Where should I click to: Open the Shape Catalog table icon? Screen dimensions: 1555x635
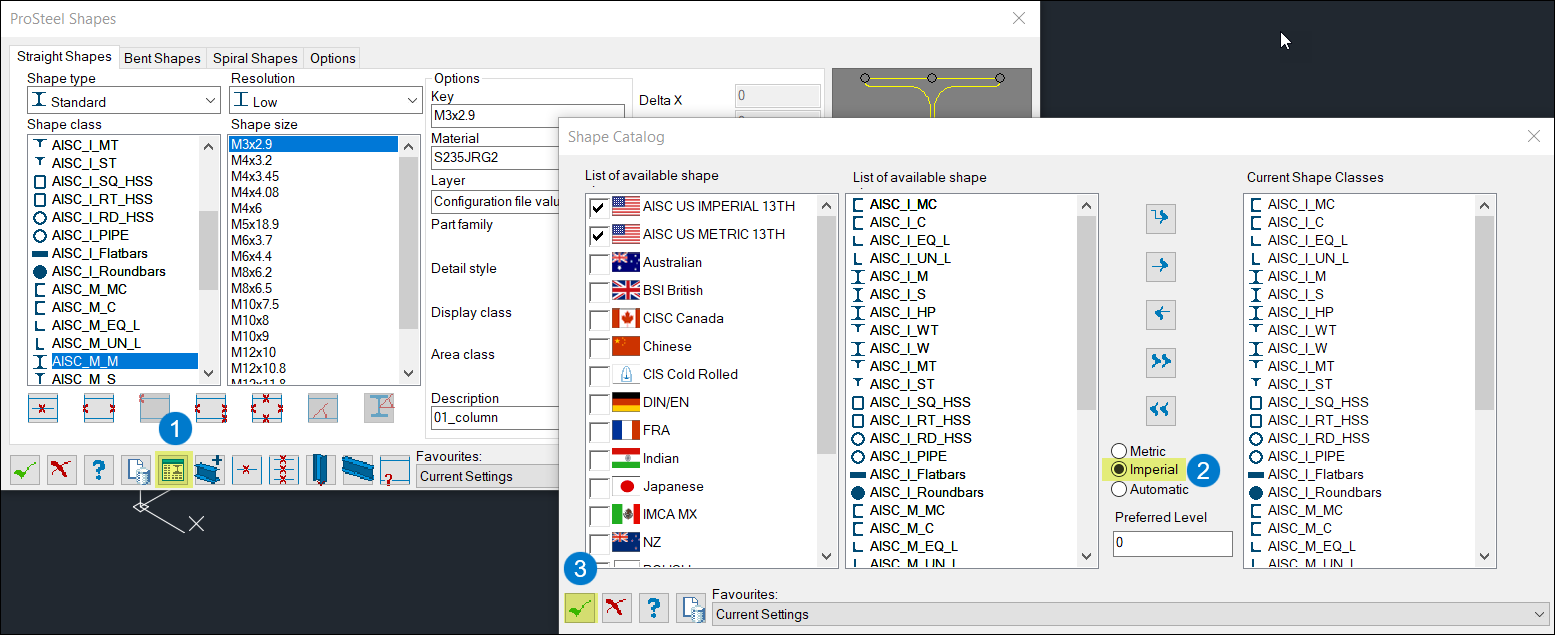tap(173, 469)
